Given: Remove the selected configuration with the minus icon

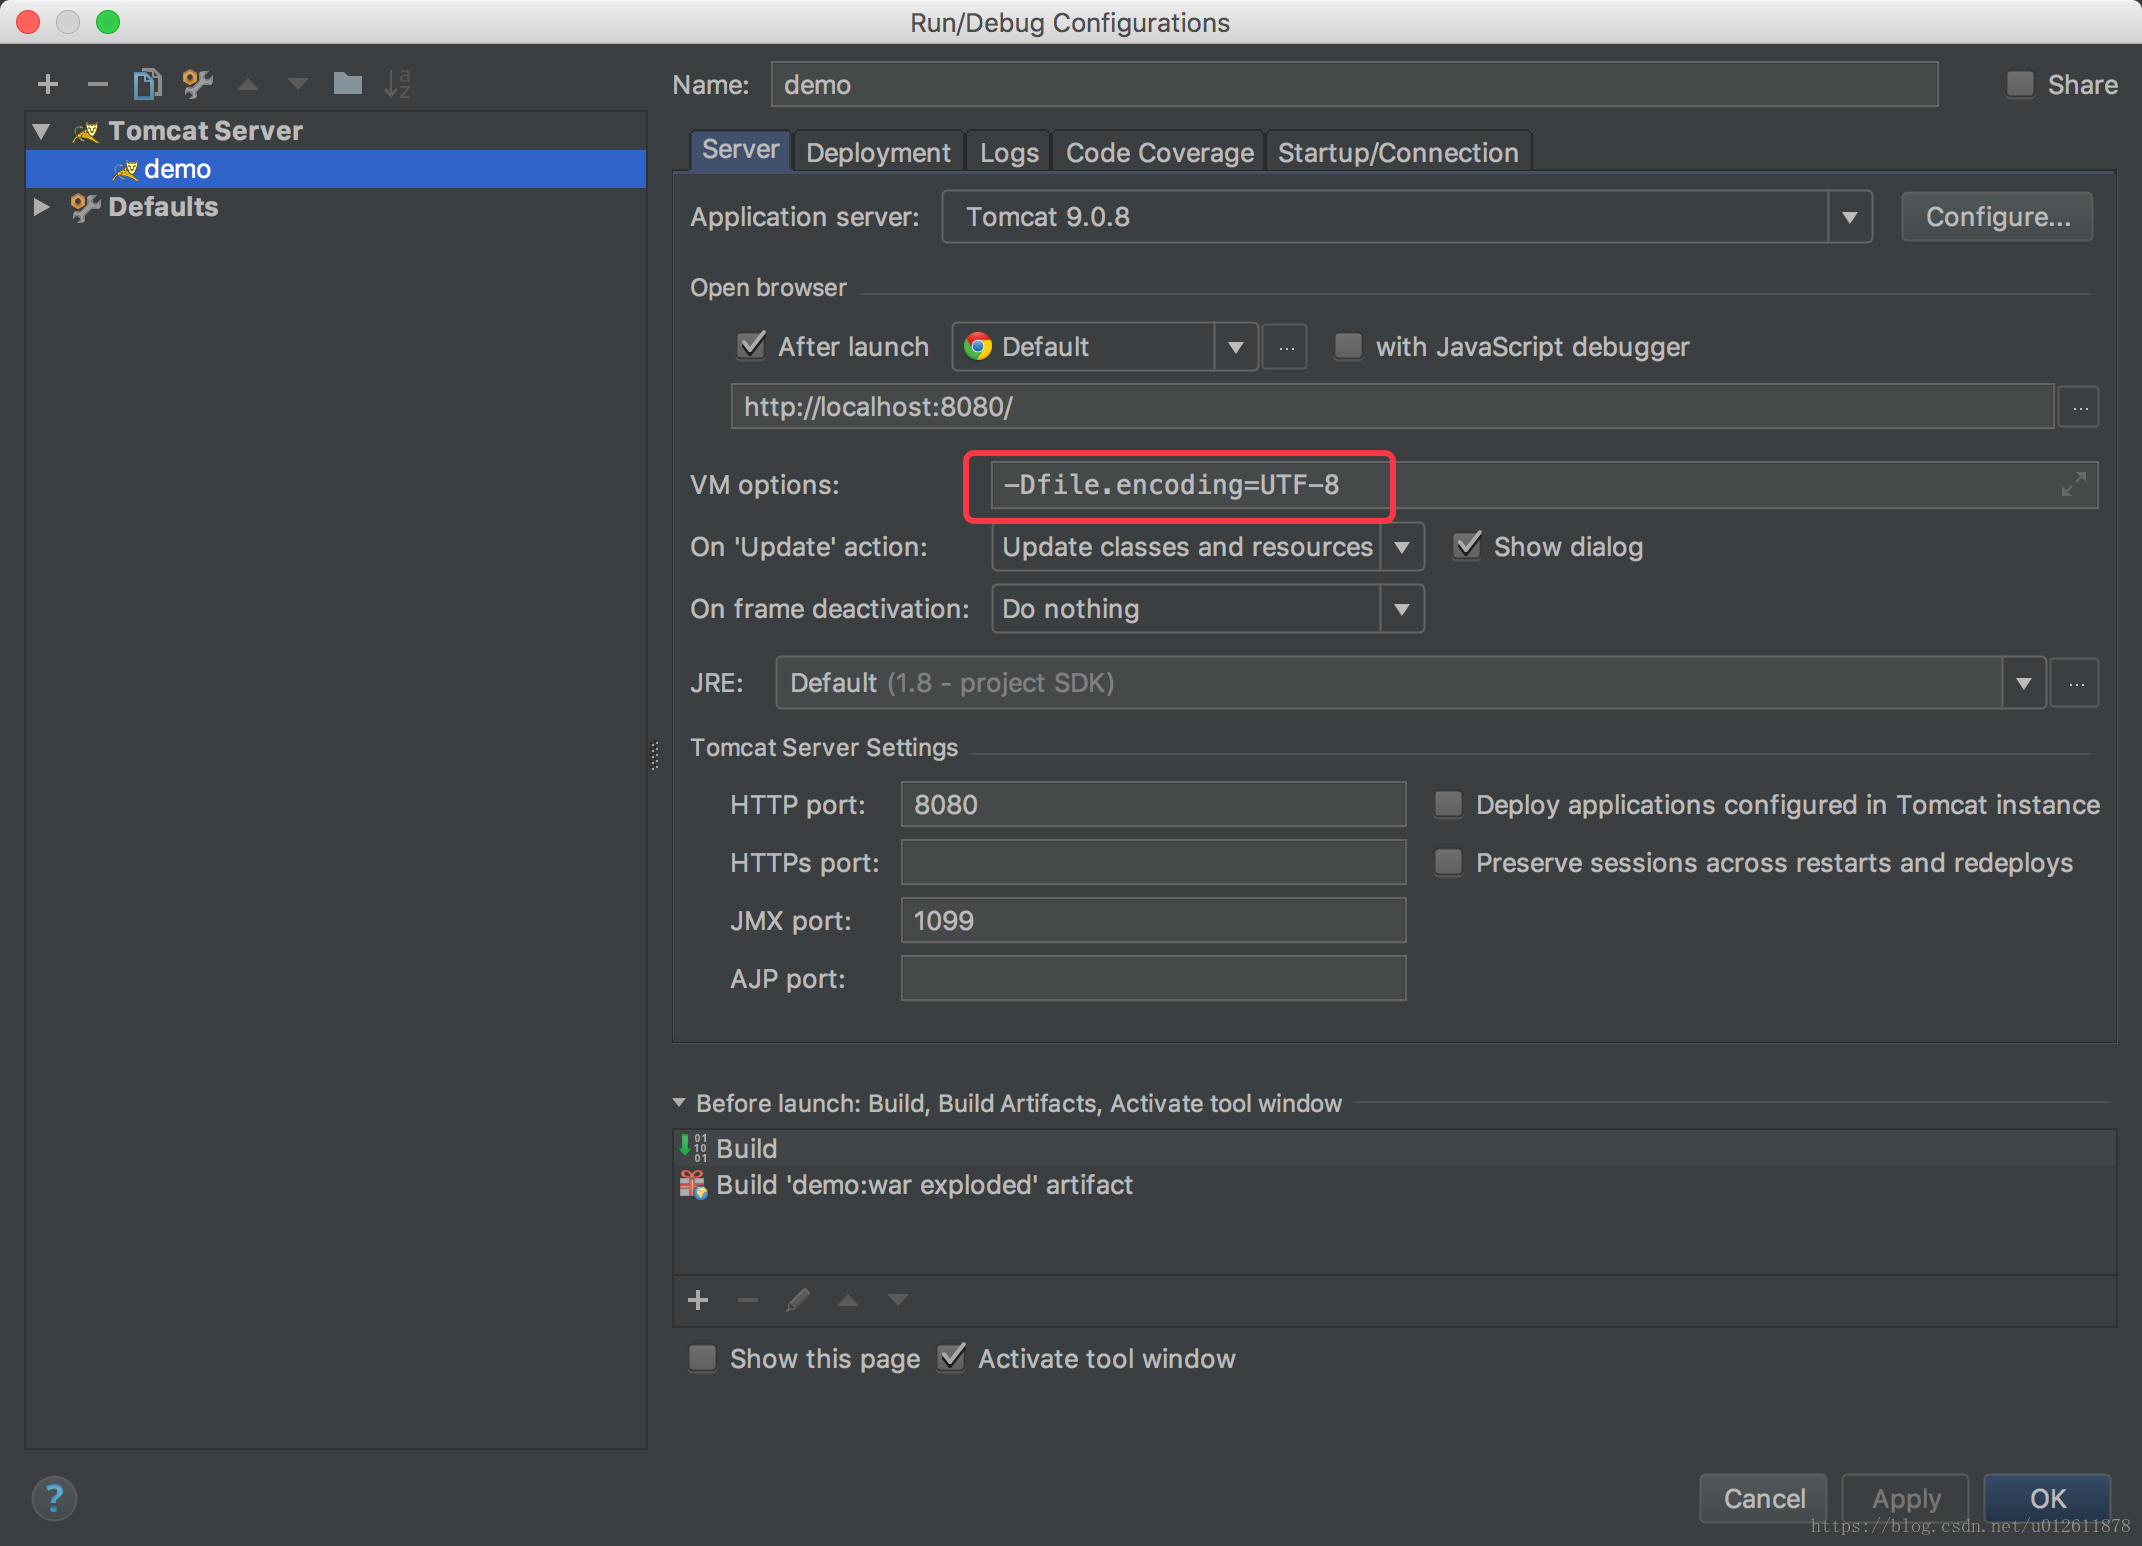Looking at the screenshot, I should point(97,84).
